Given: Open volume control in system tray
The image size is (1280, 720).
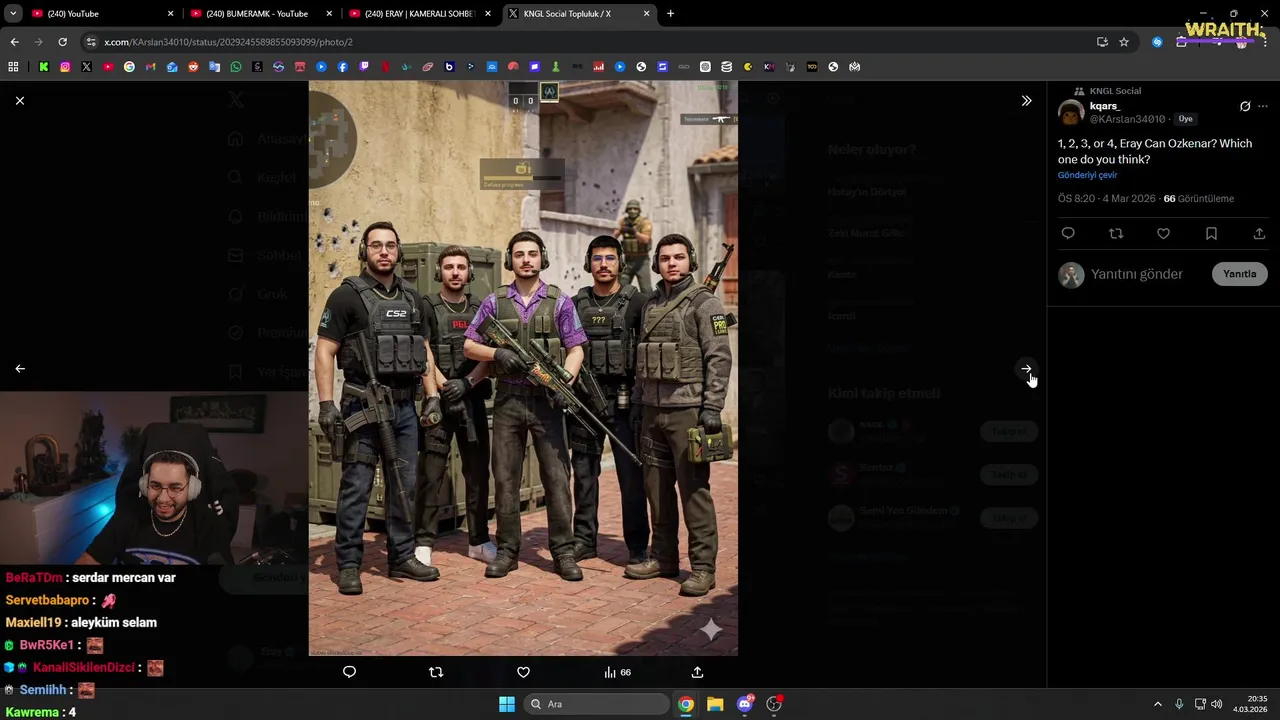Looking at the screenshot, I should click(x=1216, y=704).
